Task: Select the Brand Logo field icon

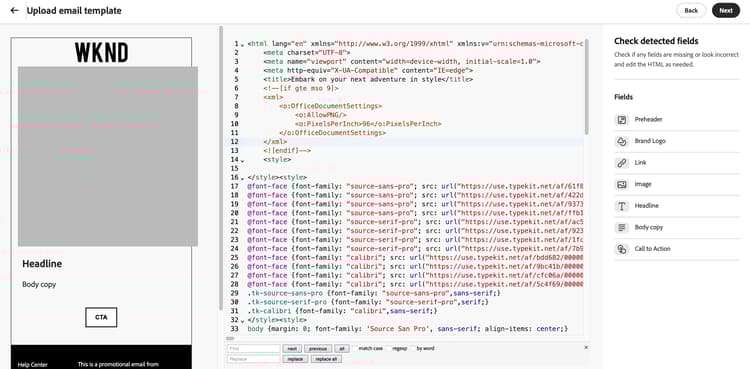Action: click(x=621, y=141)
